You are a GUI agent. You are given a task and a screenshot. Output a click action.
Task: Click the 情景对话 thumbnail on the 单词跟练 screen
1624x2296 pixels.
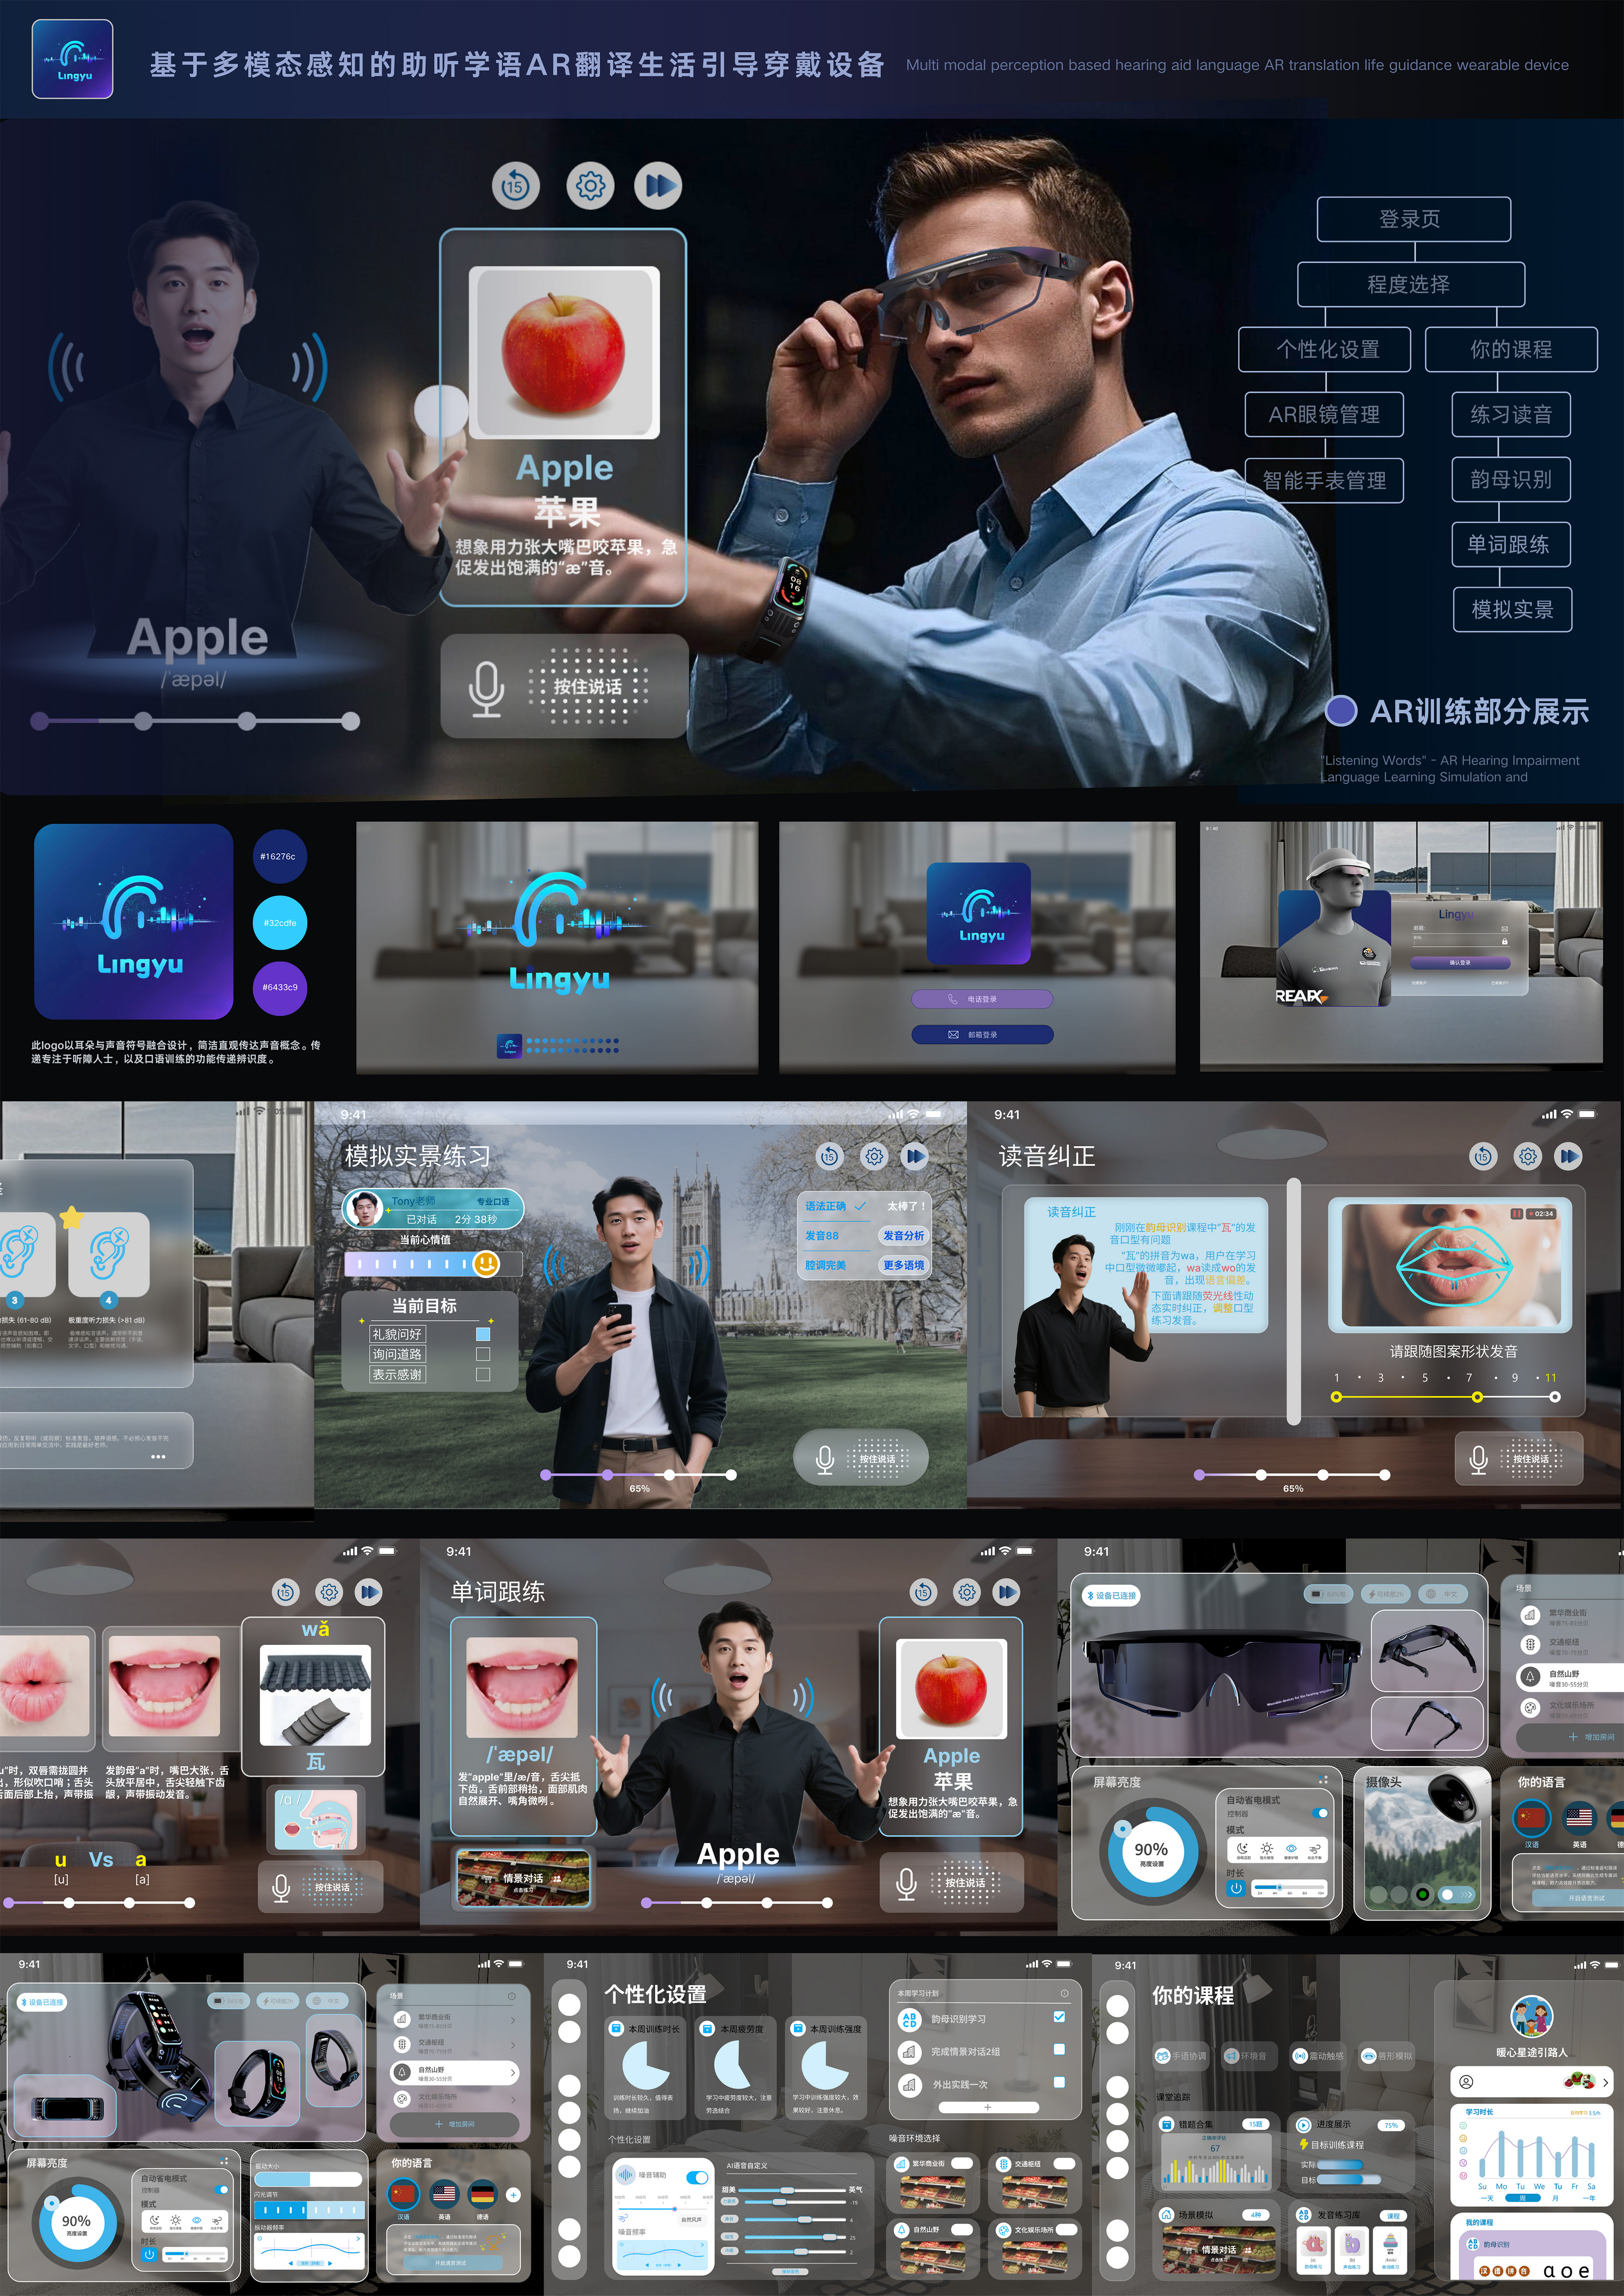[523, 1878]
